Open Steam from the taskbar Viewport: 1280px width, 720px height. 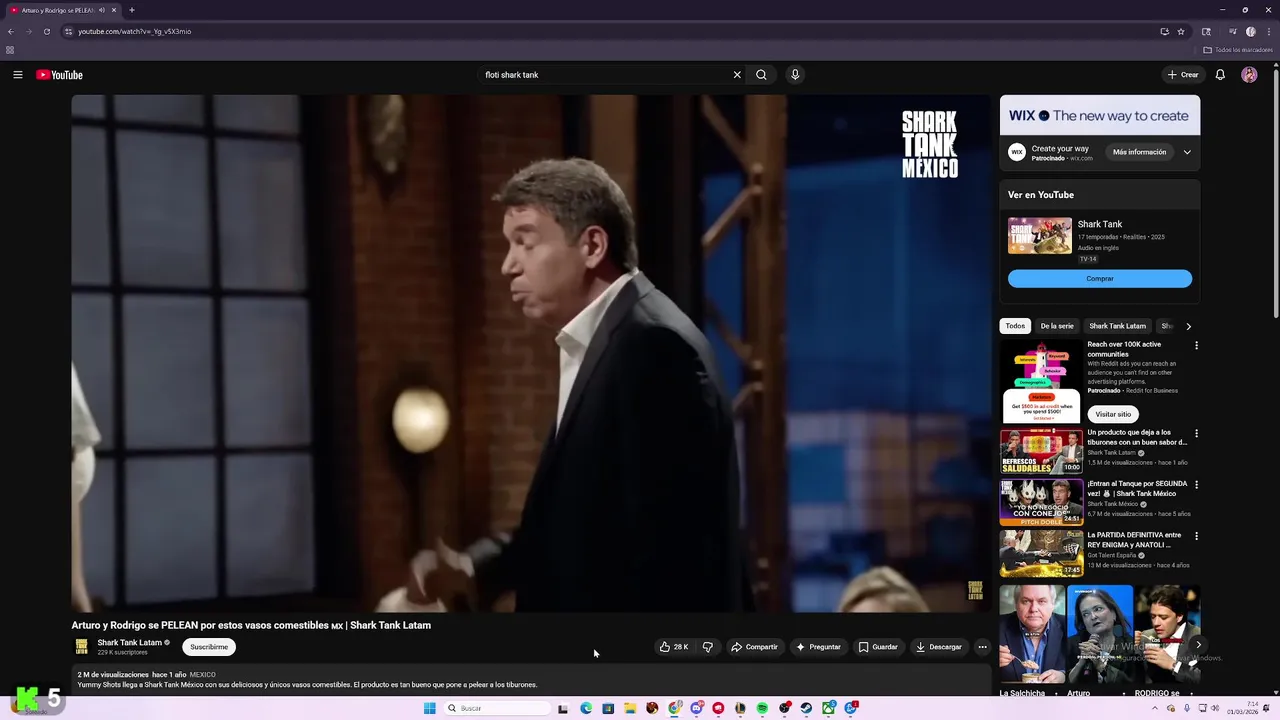806,708
